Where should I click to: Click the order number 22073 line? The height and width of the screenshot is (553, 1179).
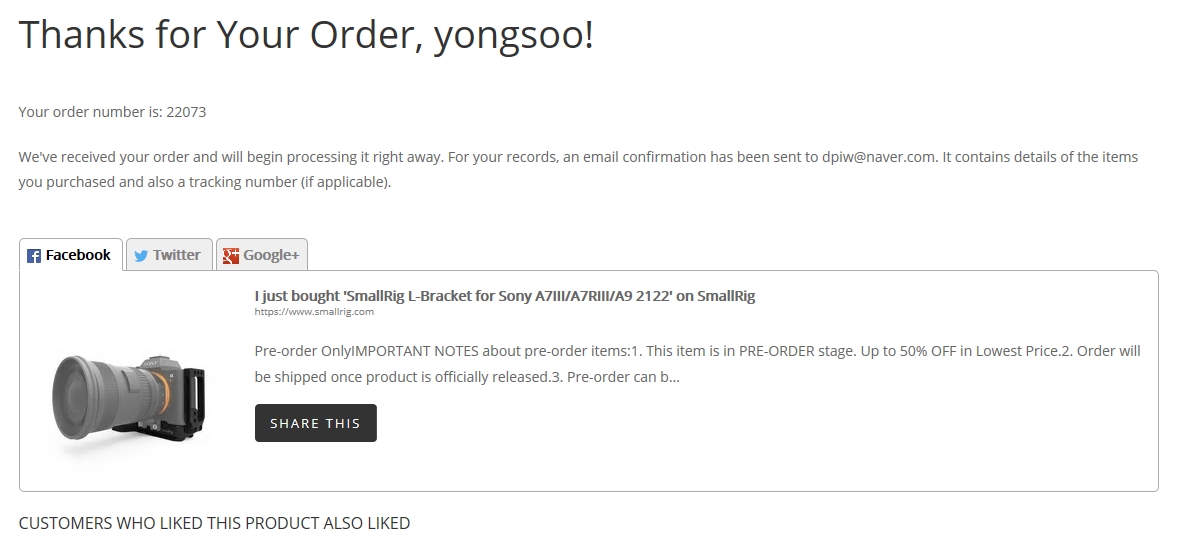pyautogui.click(x=112, y=112)
